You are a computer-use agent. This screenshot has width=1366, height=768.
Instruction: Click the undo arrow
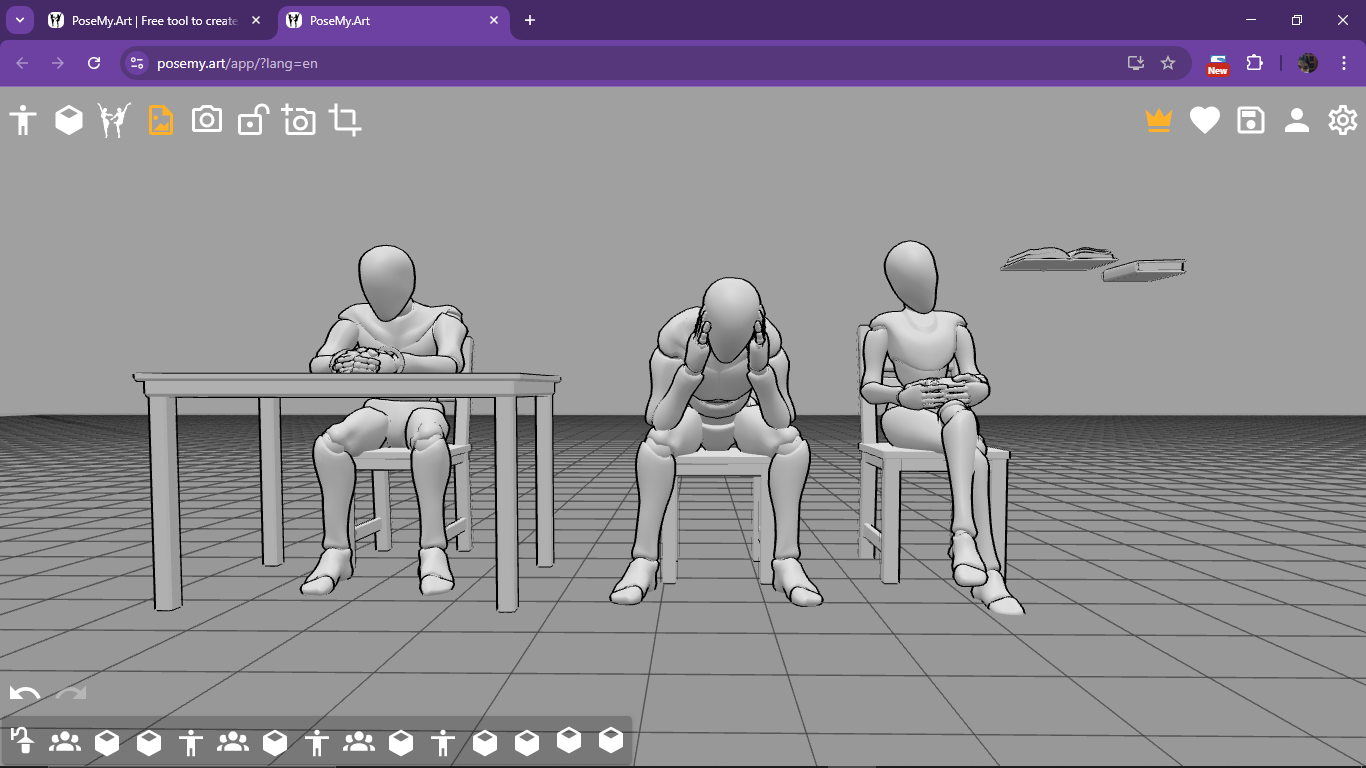(x=25, y=694)
